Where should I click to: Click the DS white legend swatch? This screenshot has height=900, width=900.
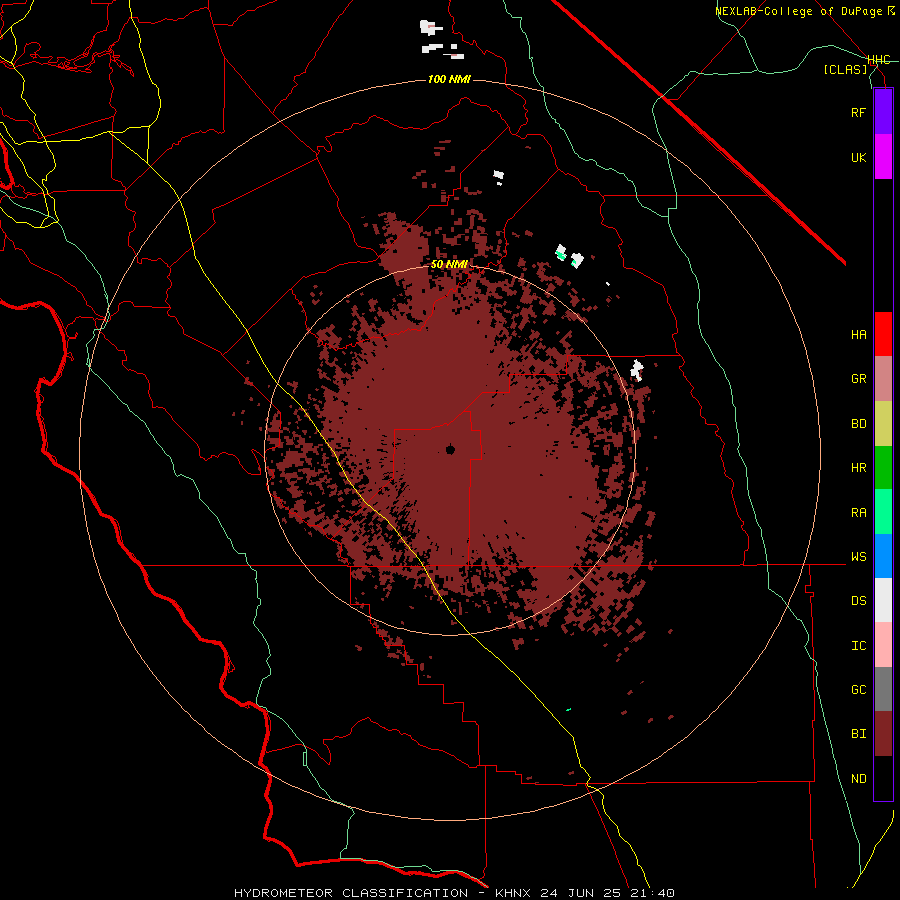tap(883, 600)
